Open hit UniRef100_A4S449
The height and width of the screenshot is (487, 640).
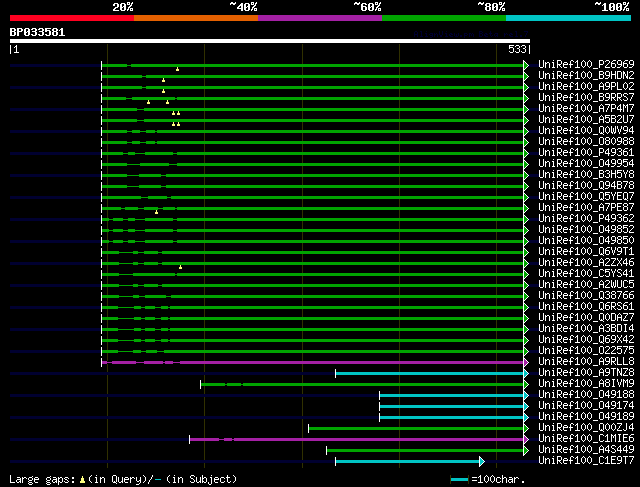pos(586,450)
